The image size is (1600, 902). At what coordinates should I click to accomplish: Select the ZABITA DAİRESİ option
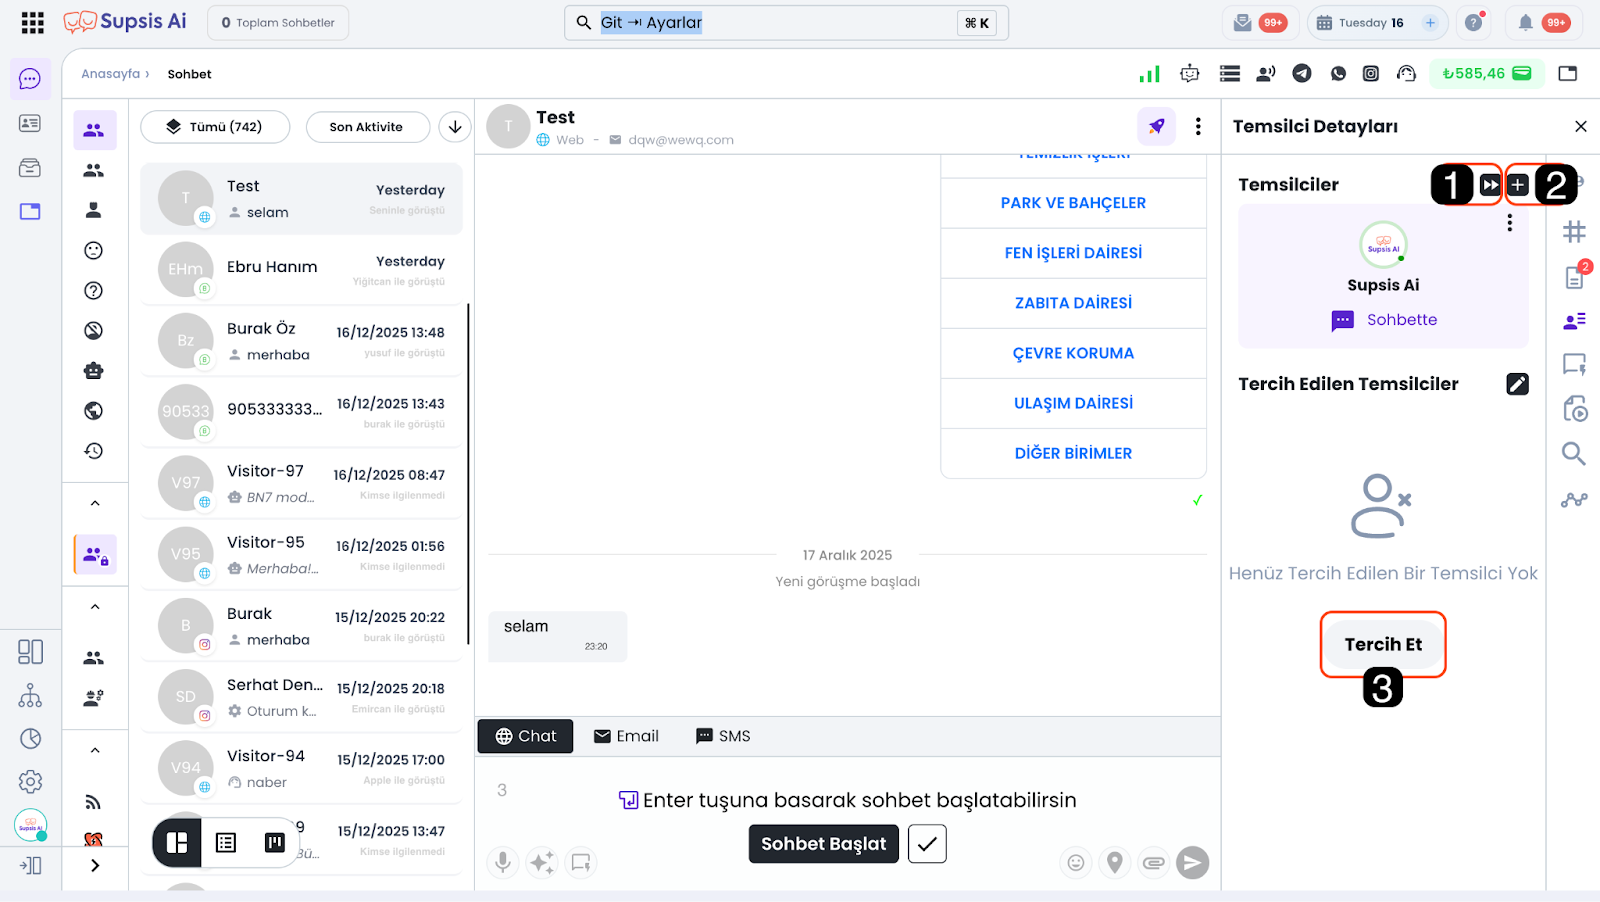click(x=1073, y=303)
